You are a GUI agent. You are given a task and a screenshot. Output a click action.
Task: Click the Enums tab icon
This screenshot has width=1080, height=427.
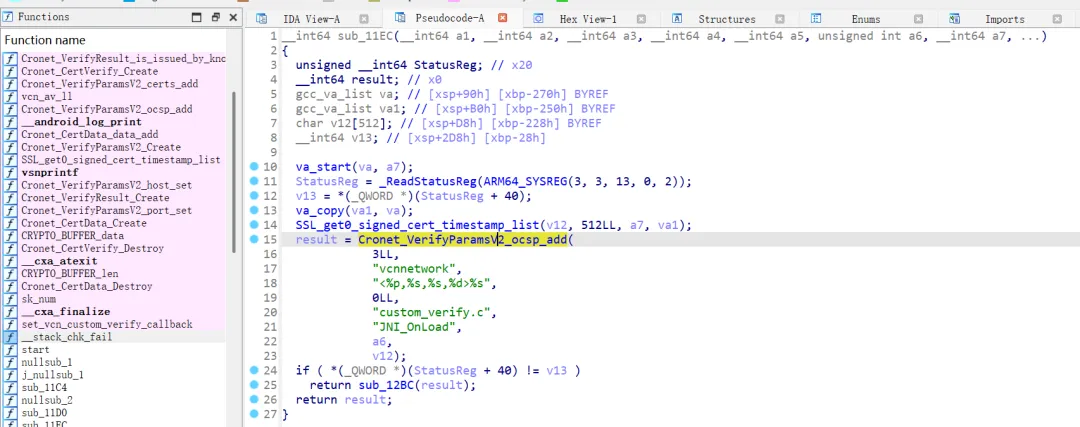(x=816, y=19)
